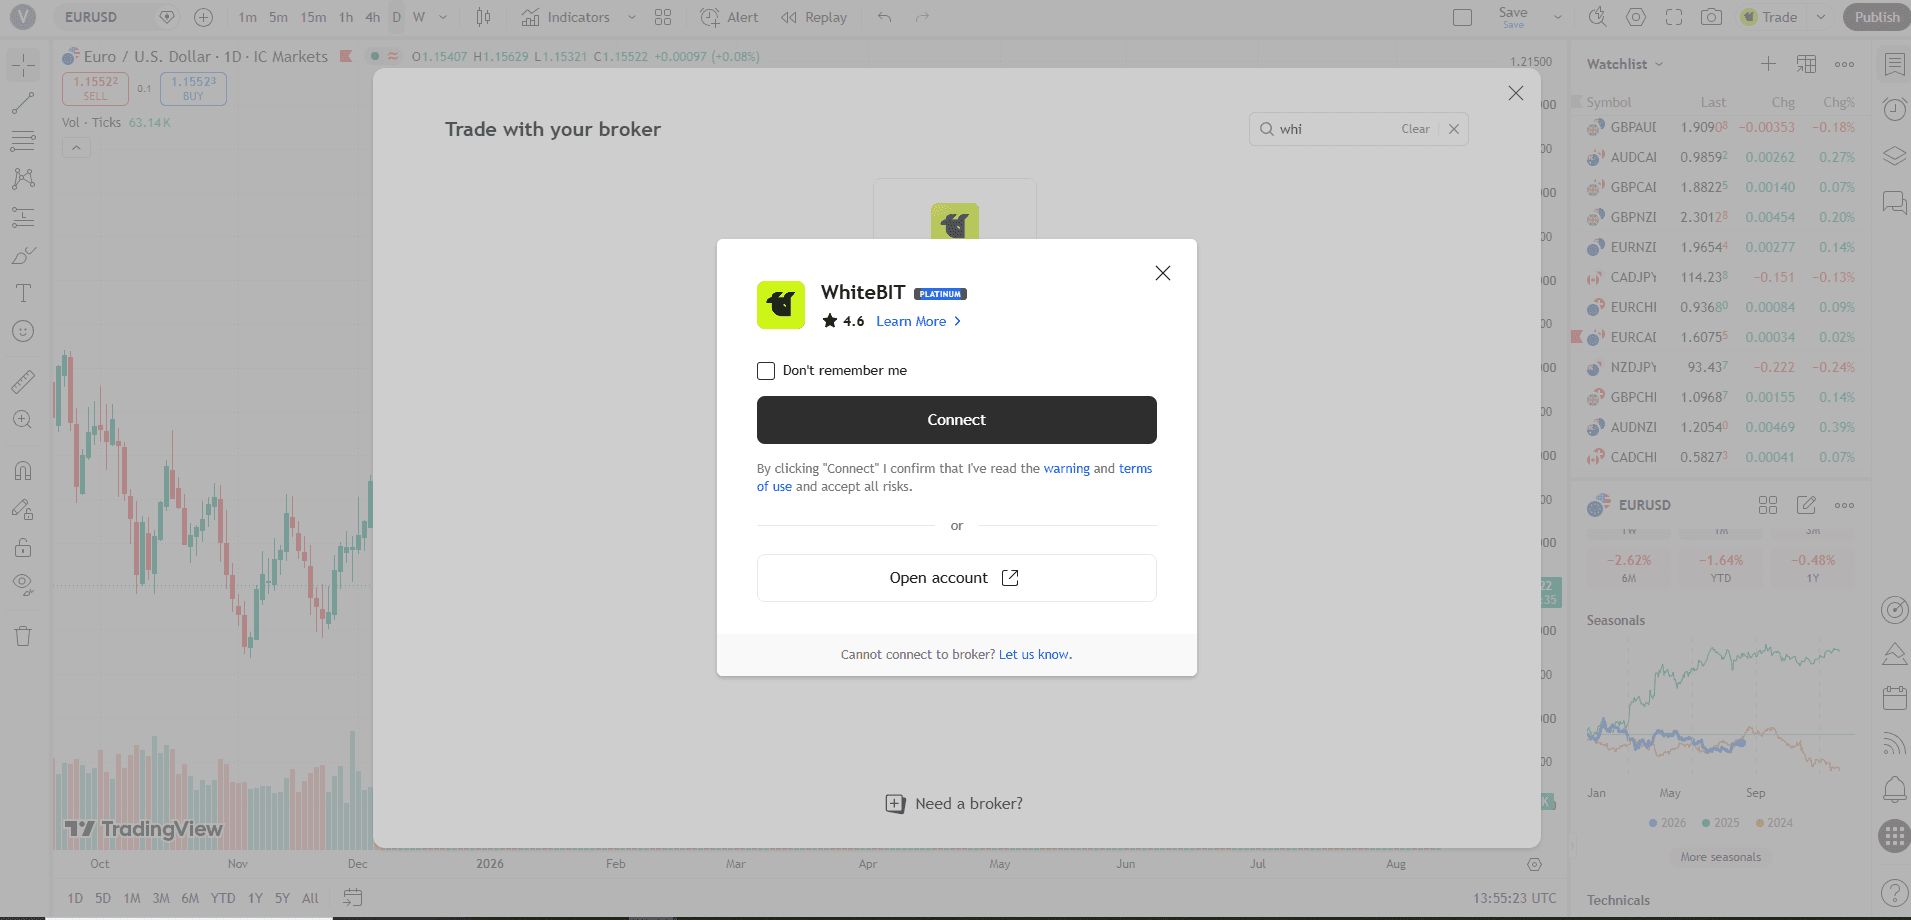Open the emoji and icons tool
Viewport: 1911px width, 920px height.
[23, 331]
